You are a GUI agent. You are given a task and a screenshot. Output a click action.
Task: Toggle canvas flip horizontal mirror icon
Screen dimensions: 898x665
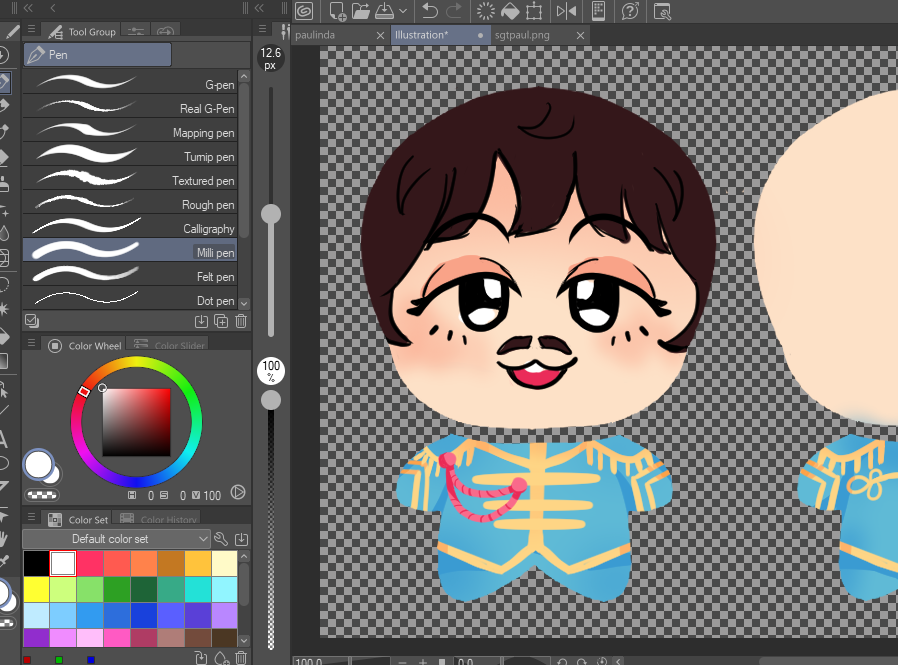point(566,11)
